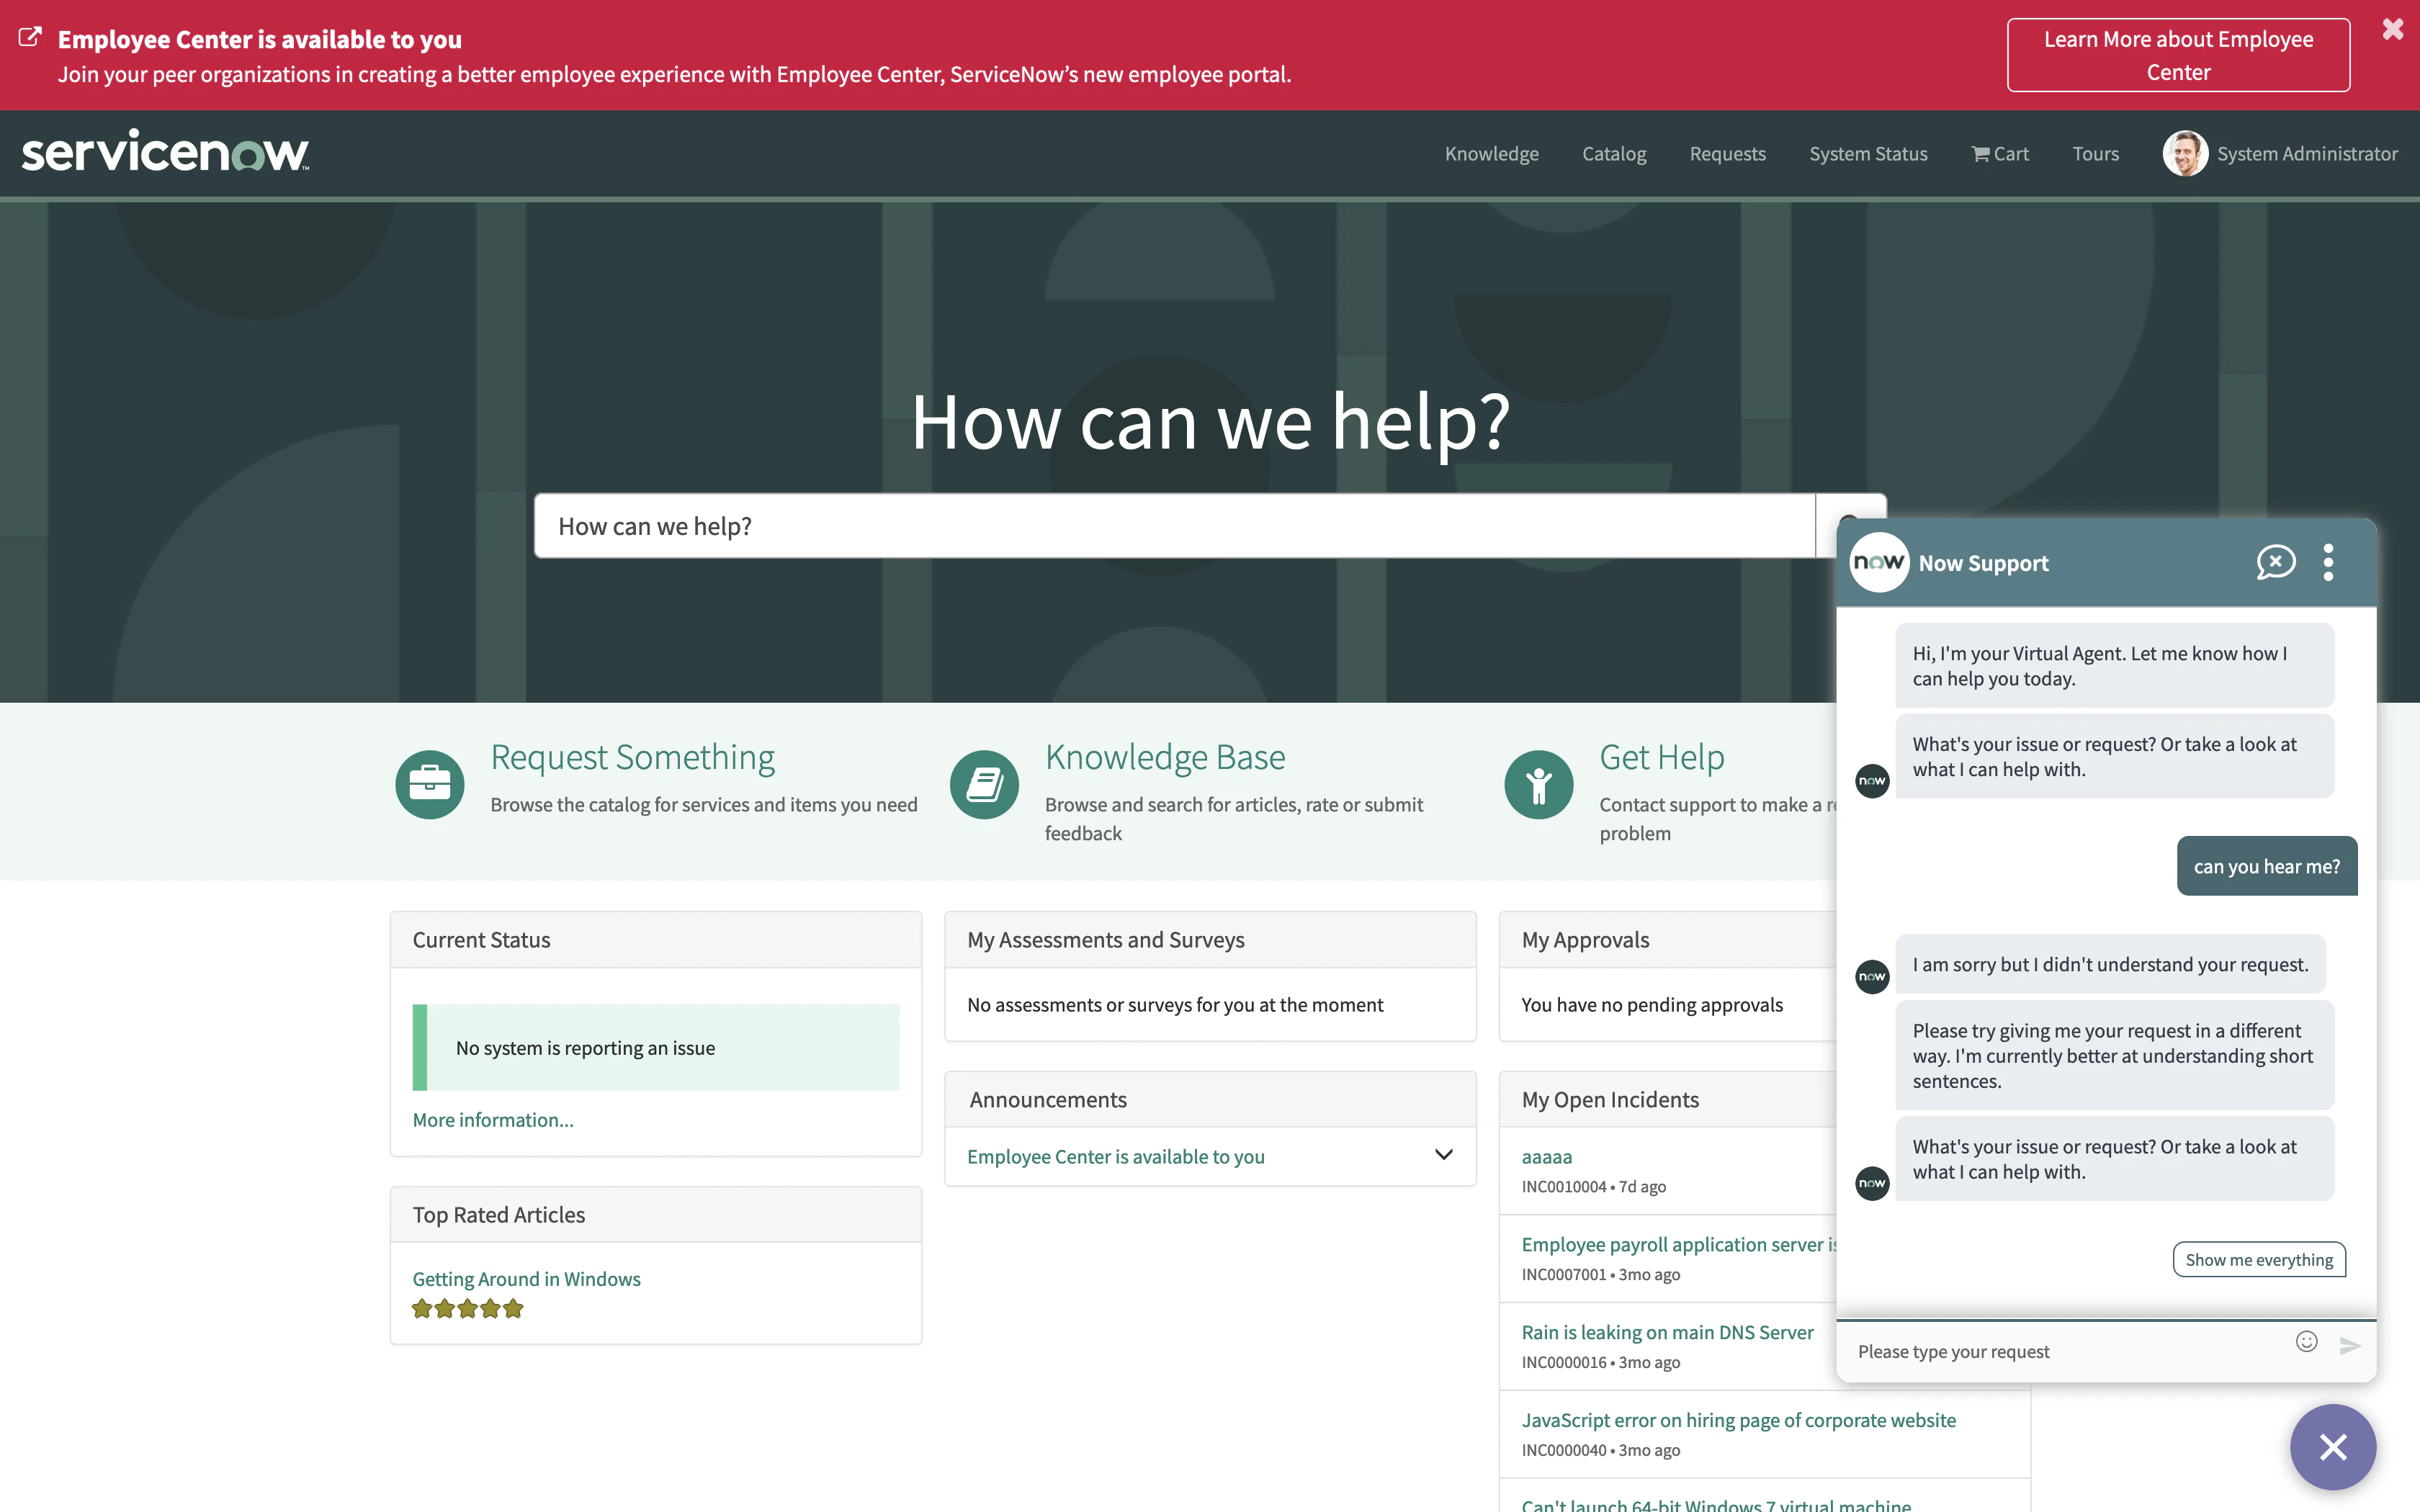Open the Employee payroll application server incident

[x=1679, y=1244]
